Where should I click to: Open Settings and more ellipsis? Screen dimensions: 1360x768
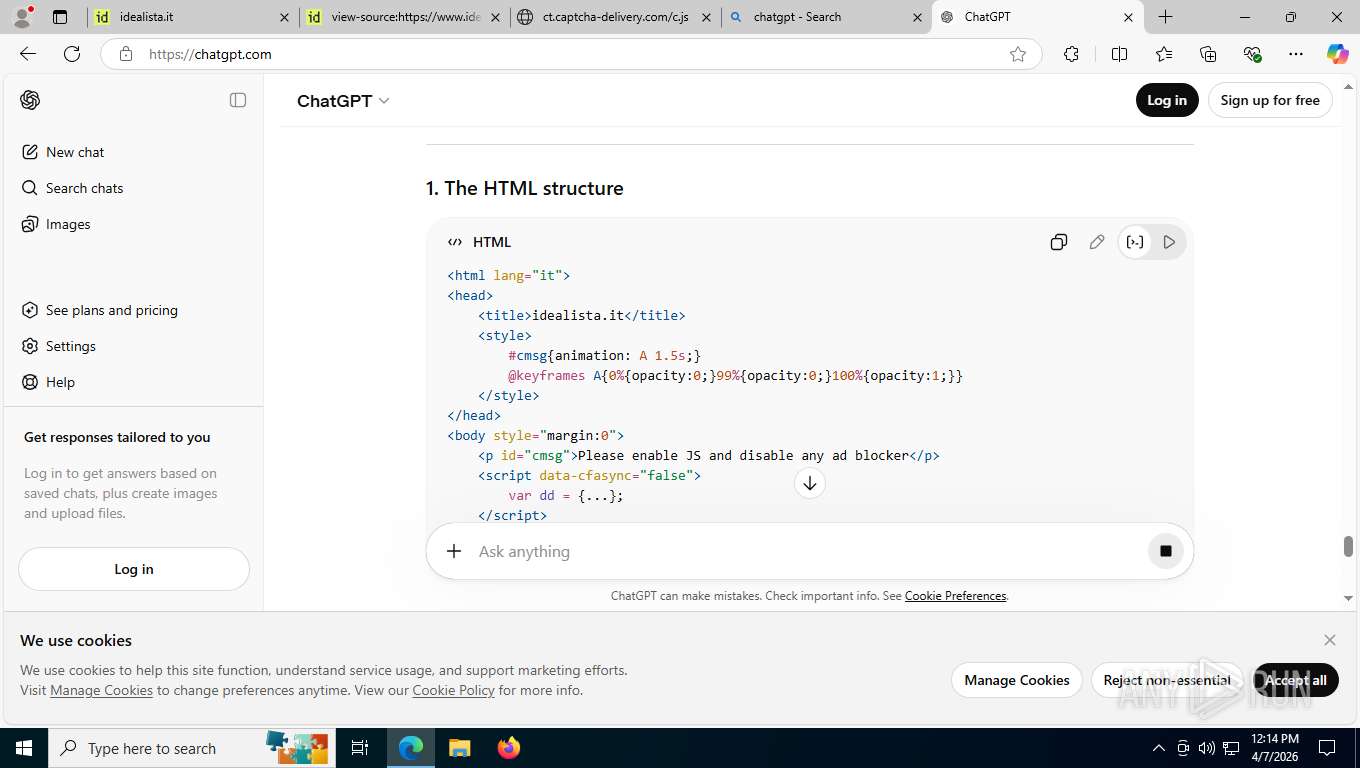1296,54
